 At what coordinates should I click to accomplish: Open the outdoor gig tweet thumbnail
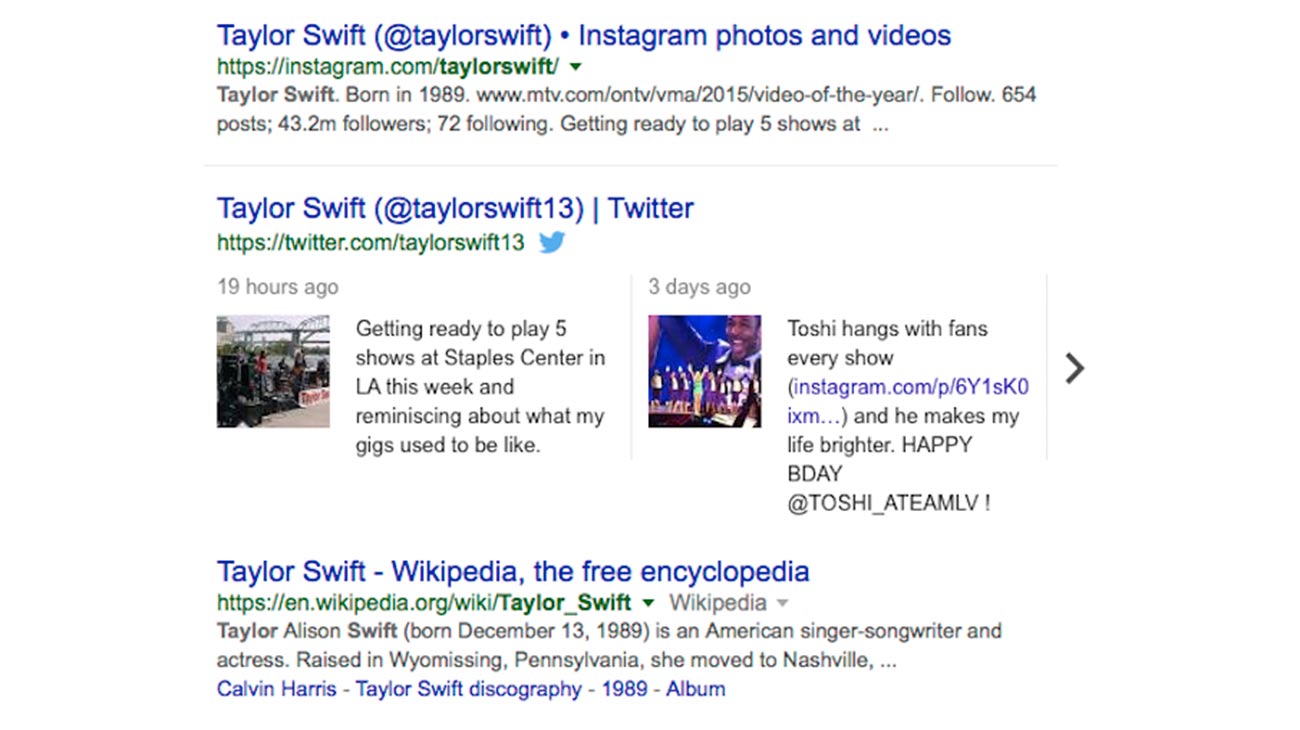click(273, 371)
